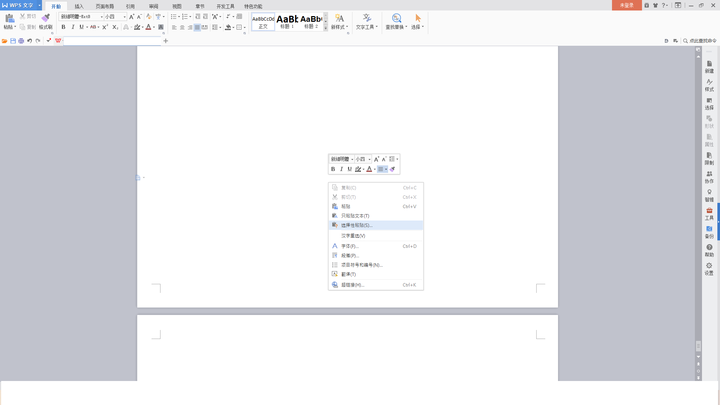Image resolution: width=720 pixels, height=405 pixels.
Task: Decrease font size with ribbon A- icon
Action: [140, 17]
